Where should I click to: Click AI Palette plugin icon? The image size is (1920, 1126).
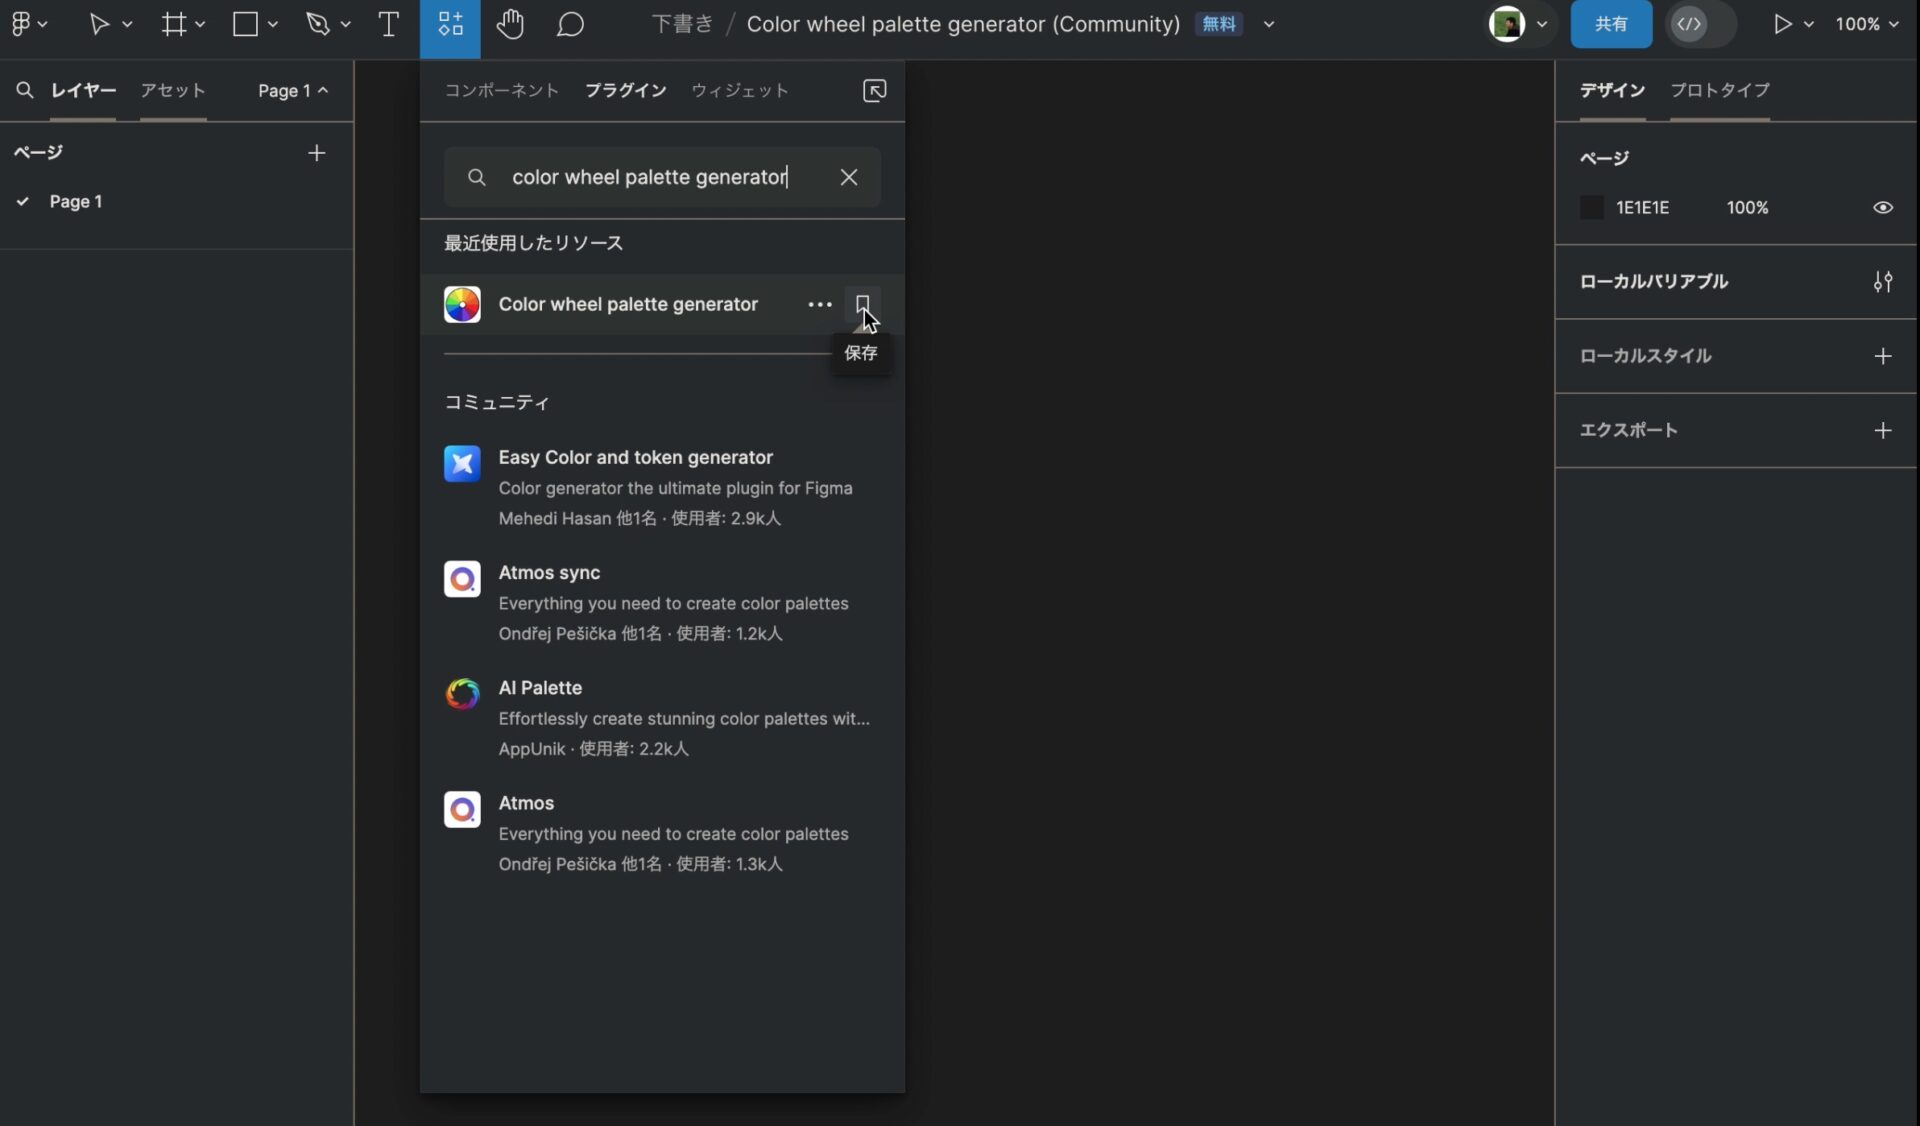click(x=462, y=693)
